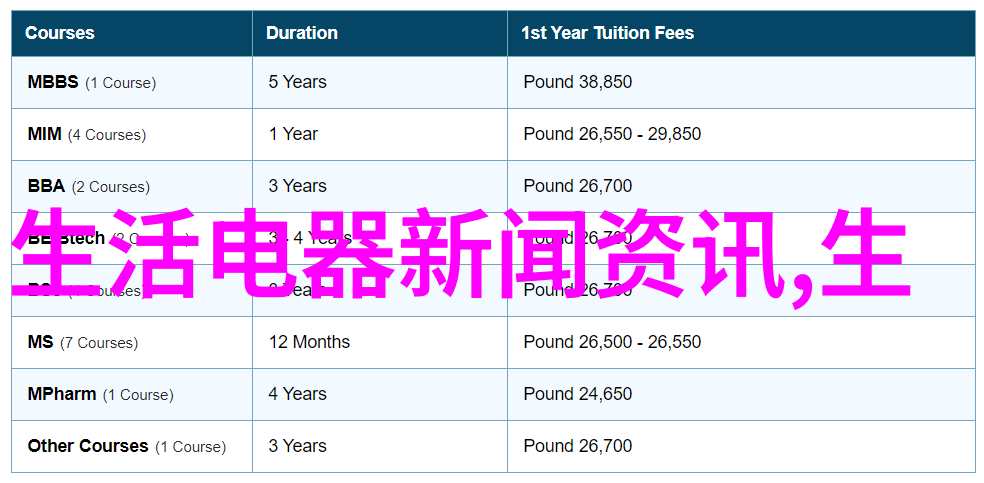
Task: Open the MPharm course link
Action: point(62,395)
